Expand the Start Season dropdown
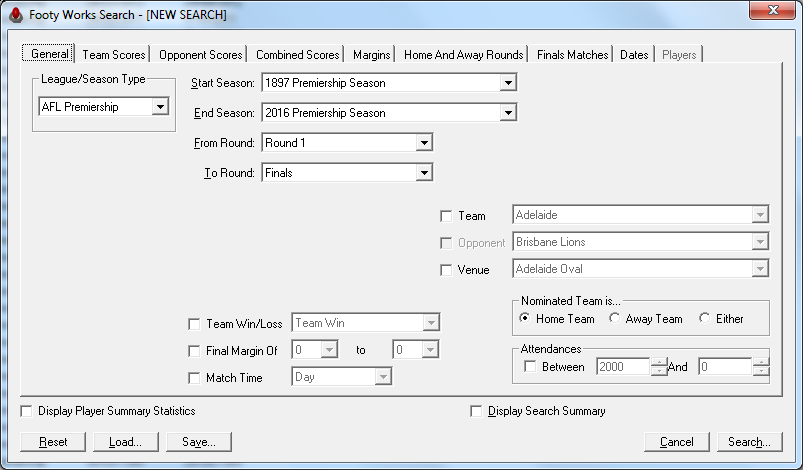The image size is (803, 470). tap(508, 83)
